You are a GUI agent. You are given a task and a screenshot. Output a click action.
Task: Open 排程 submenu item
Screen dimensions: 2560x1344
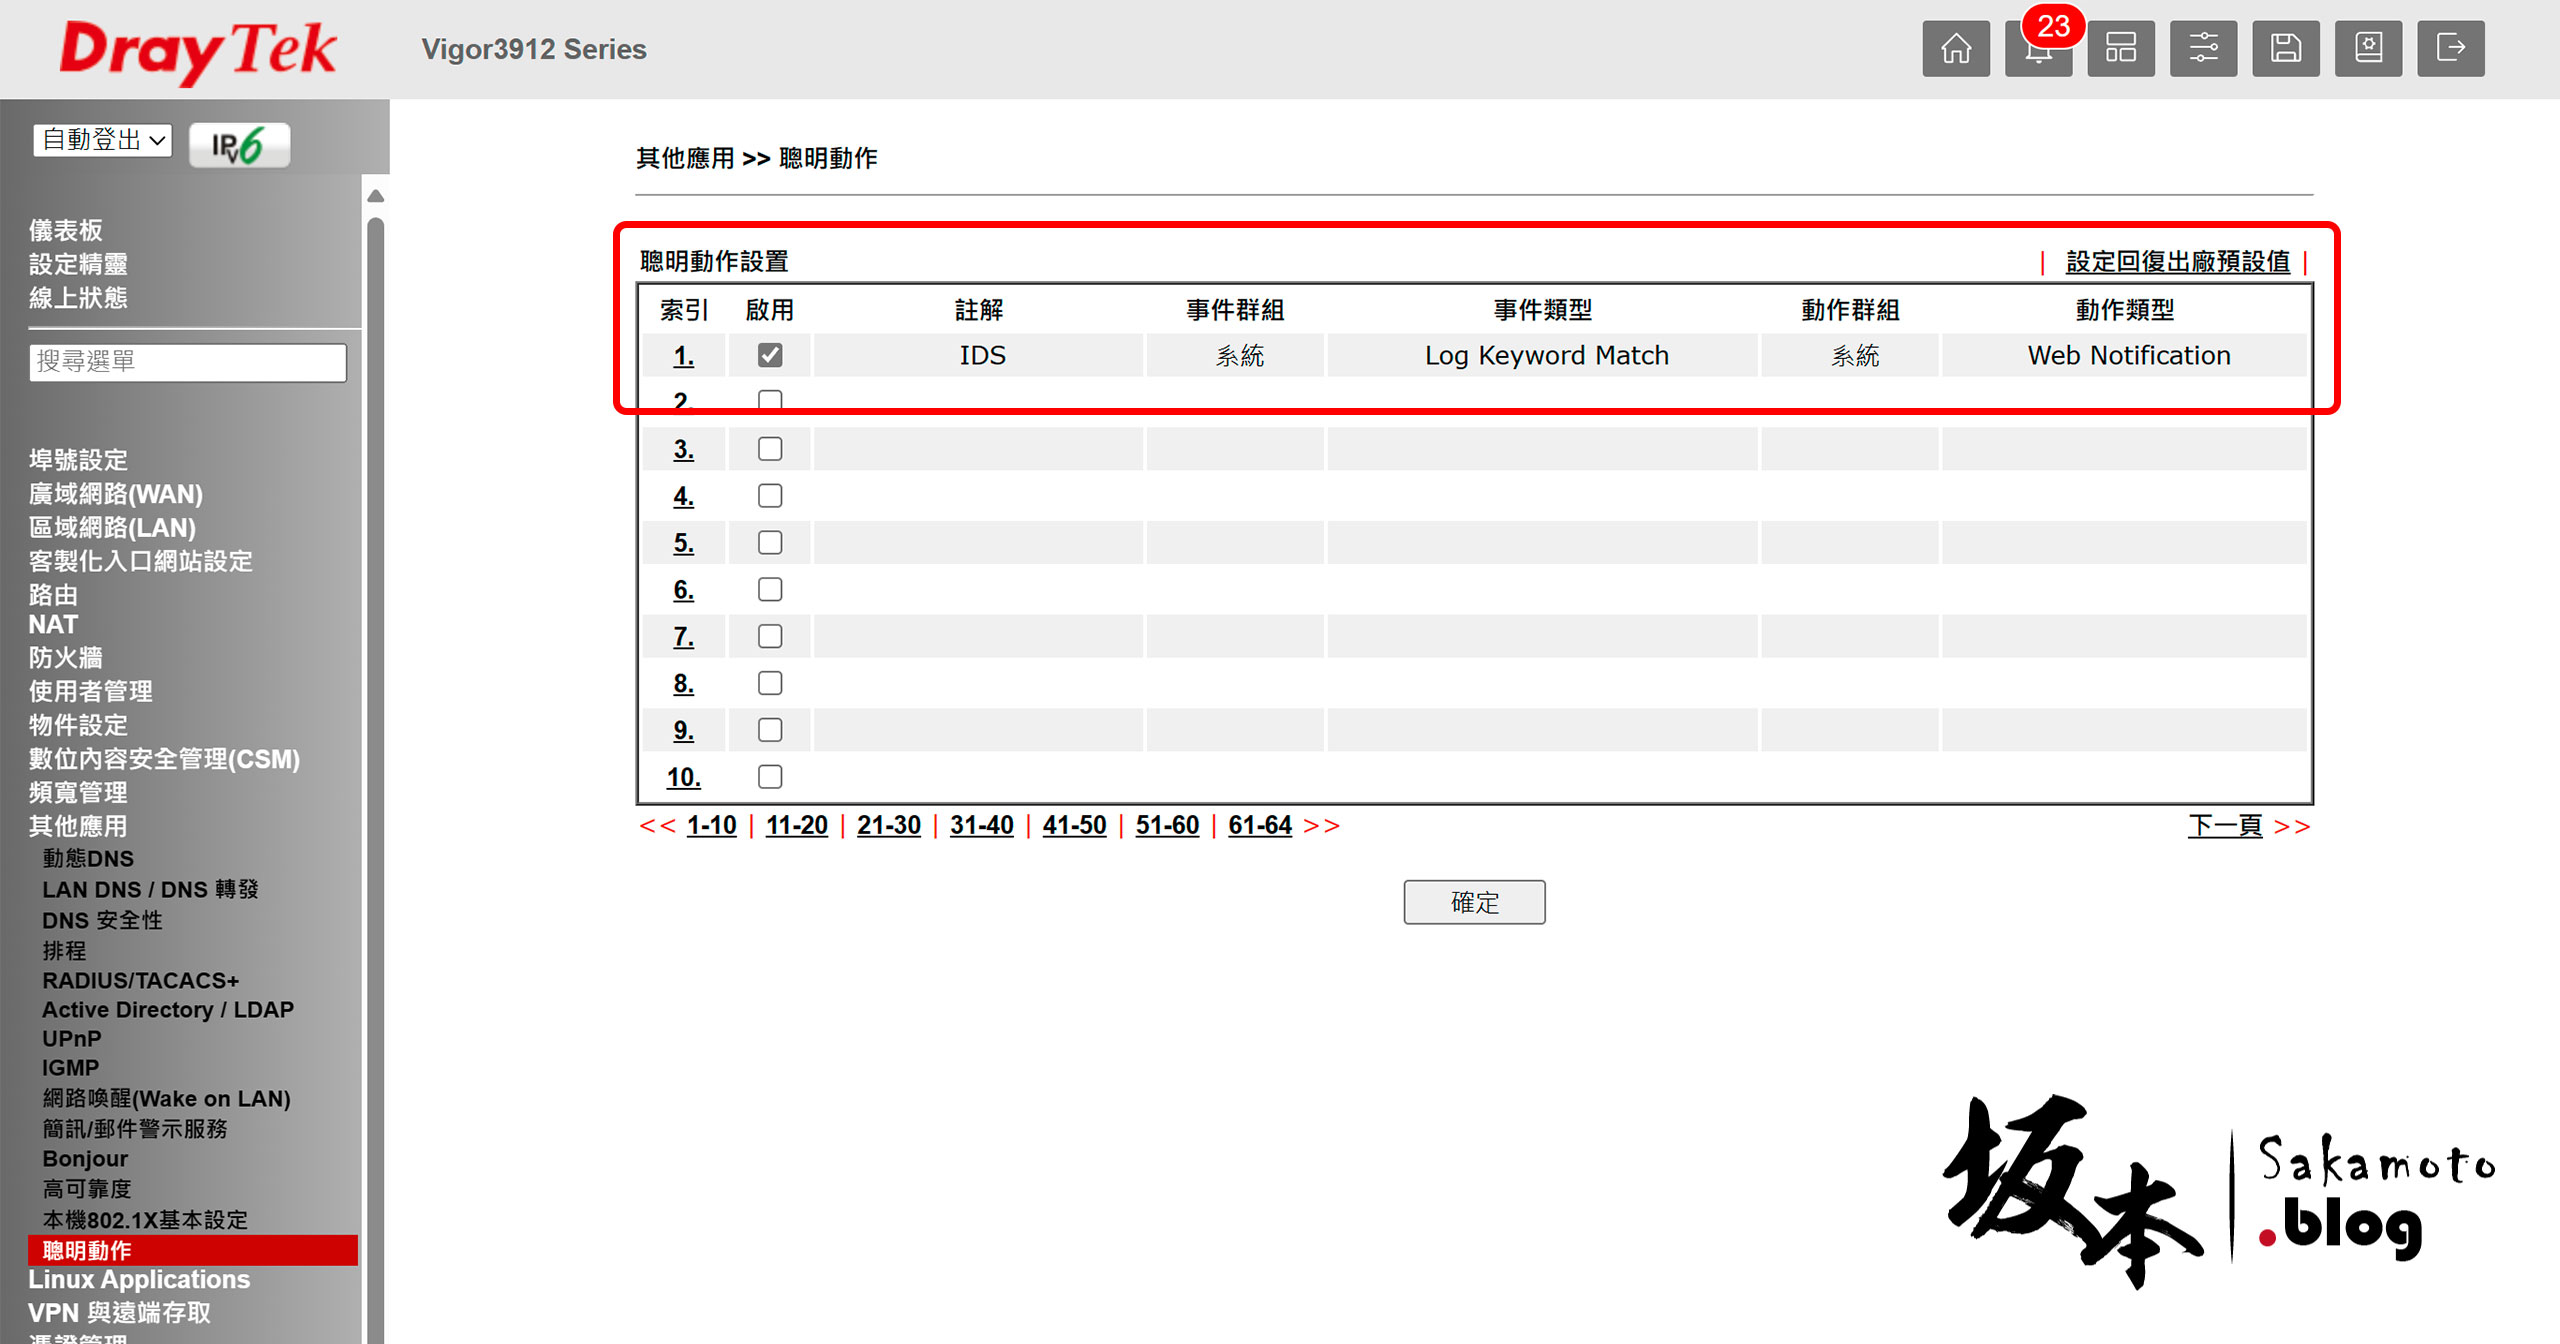pyautogui.click(x=64, y=951)
